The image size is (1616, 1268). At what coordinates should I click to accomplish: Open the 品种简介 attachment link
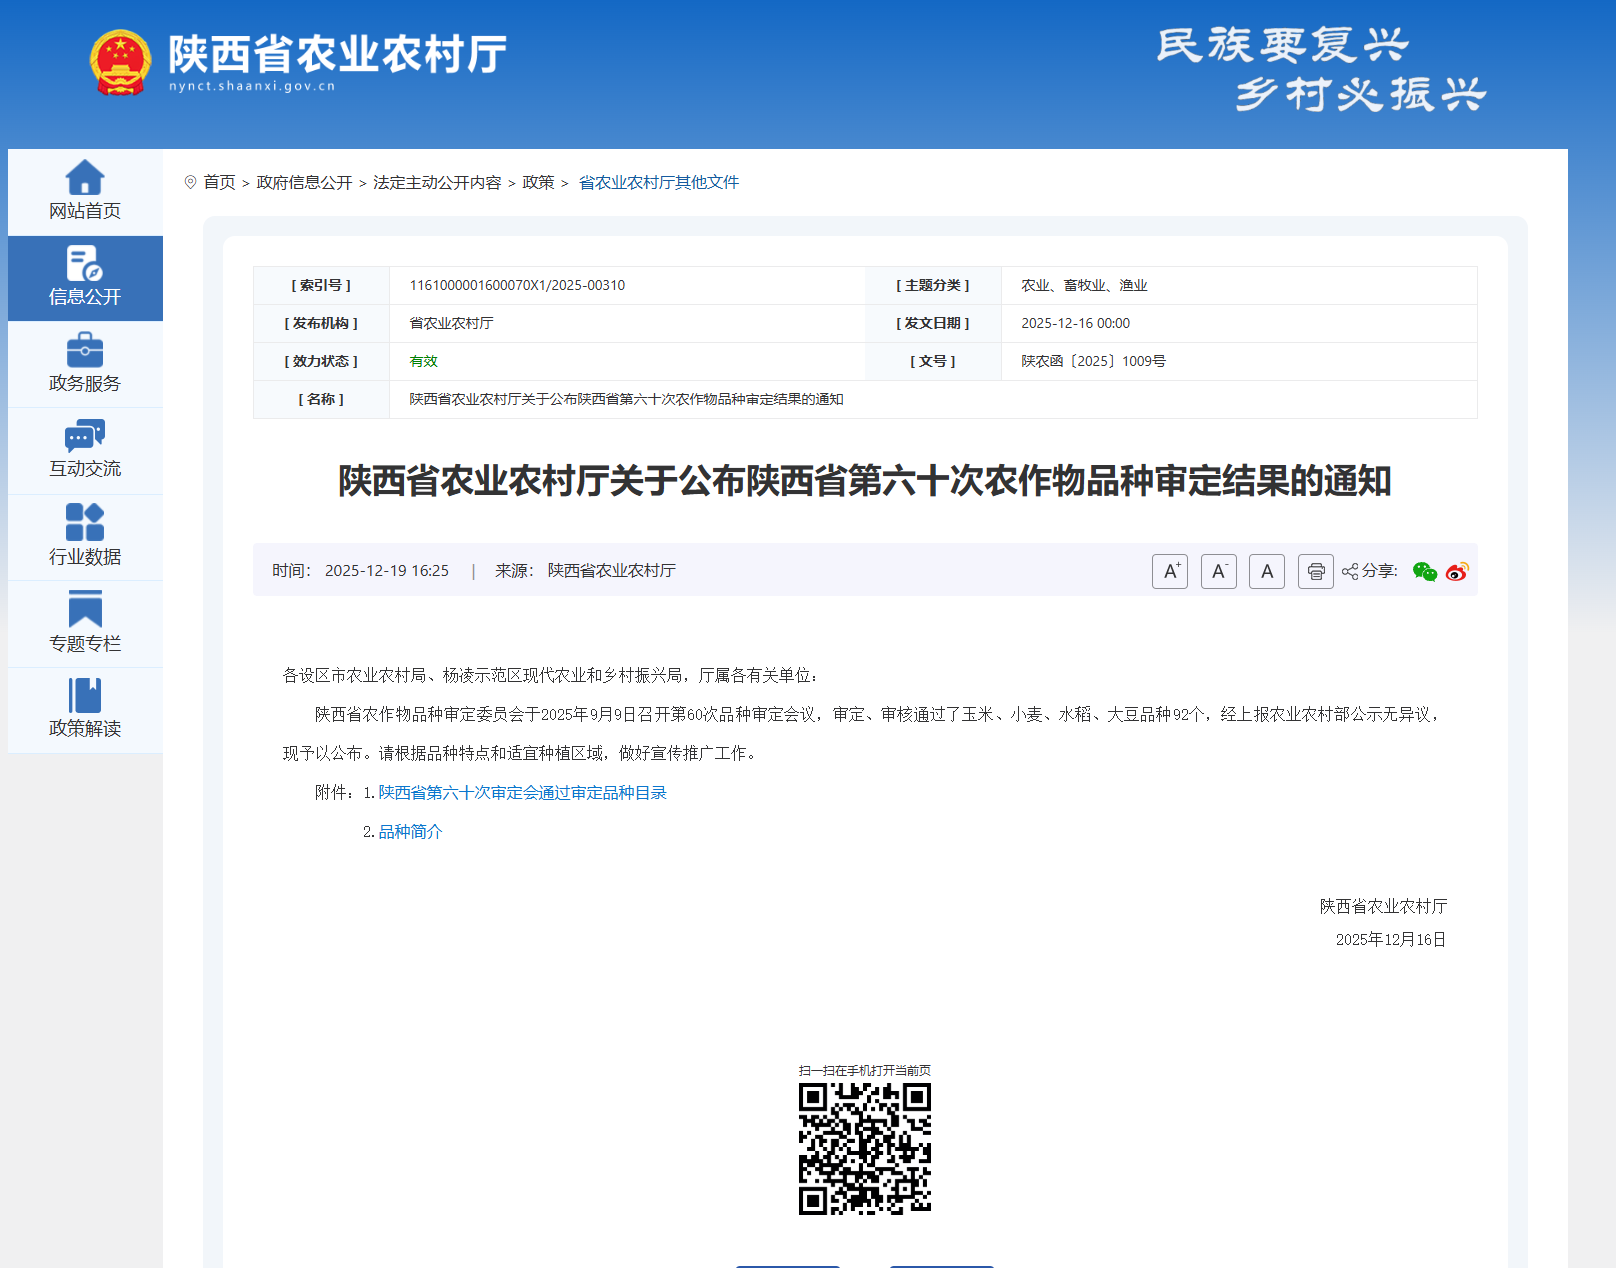point(410,832)
